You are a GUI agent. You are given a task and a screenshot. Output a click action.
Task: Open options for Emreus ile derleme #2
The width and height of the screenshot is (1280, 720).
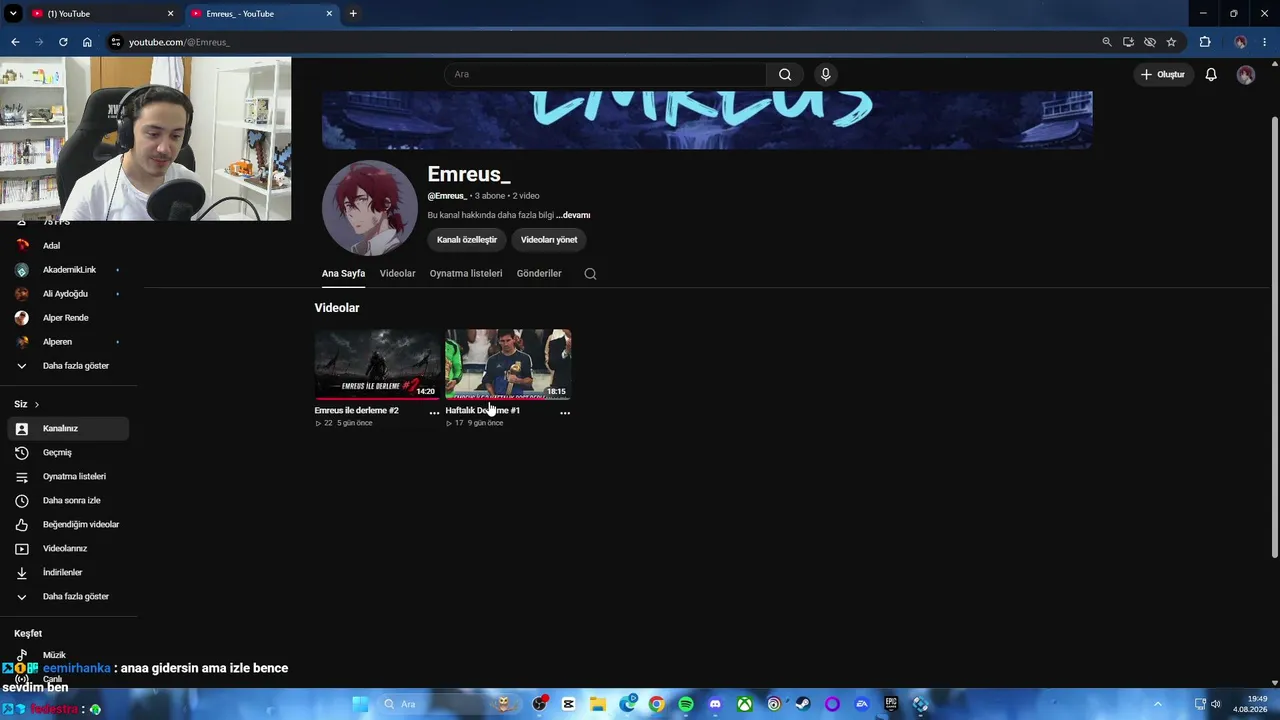coord(434,413)
